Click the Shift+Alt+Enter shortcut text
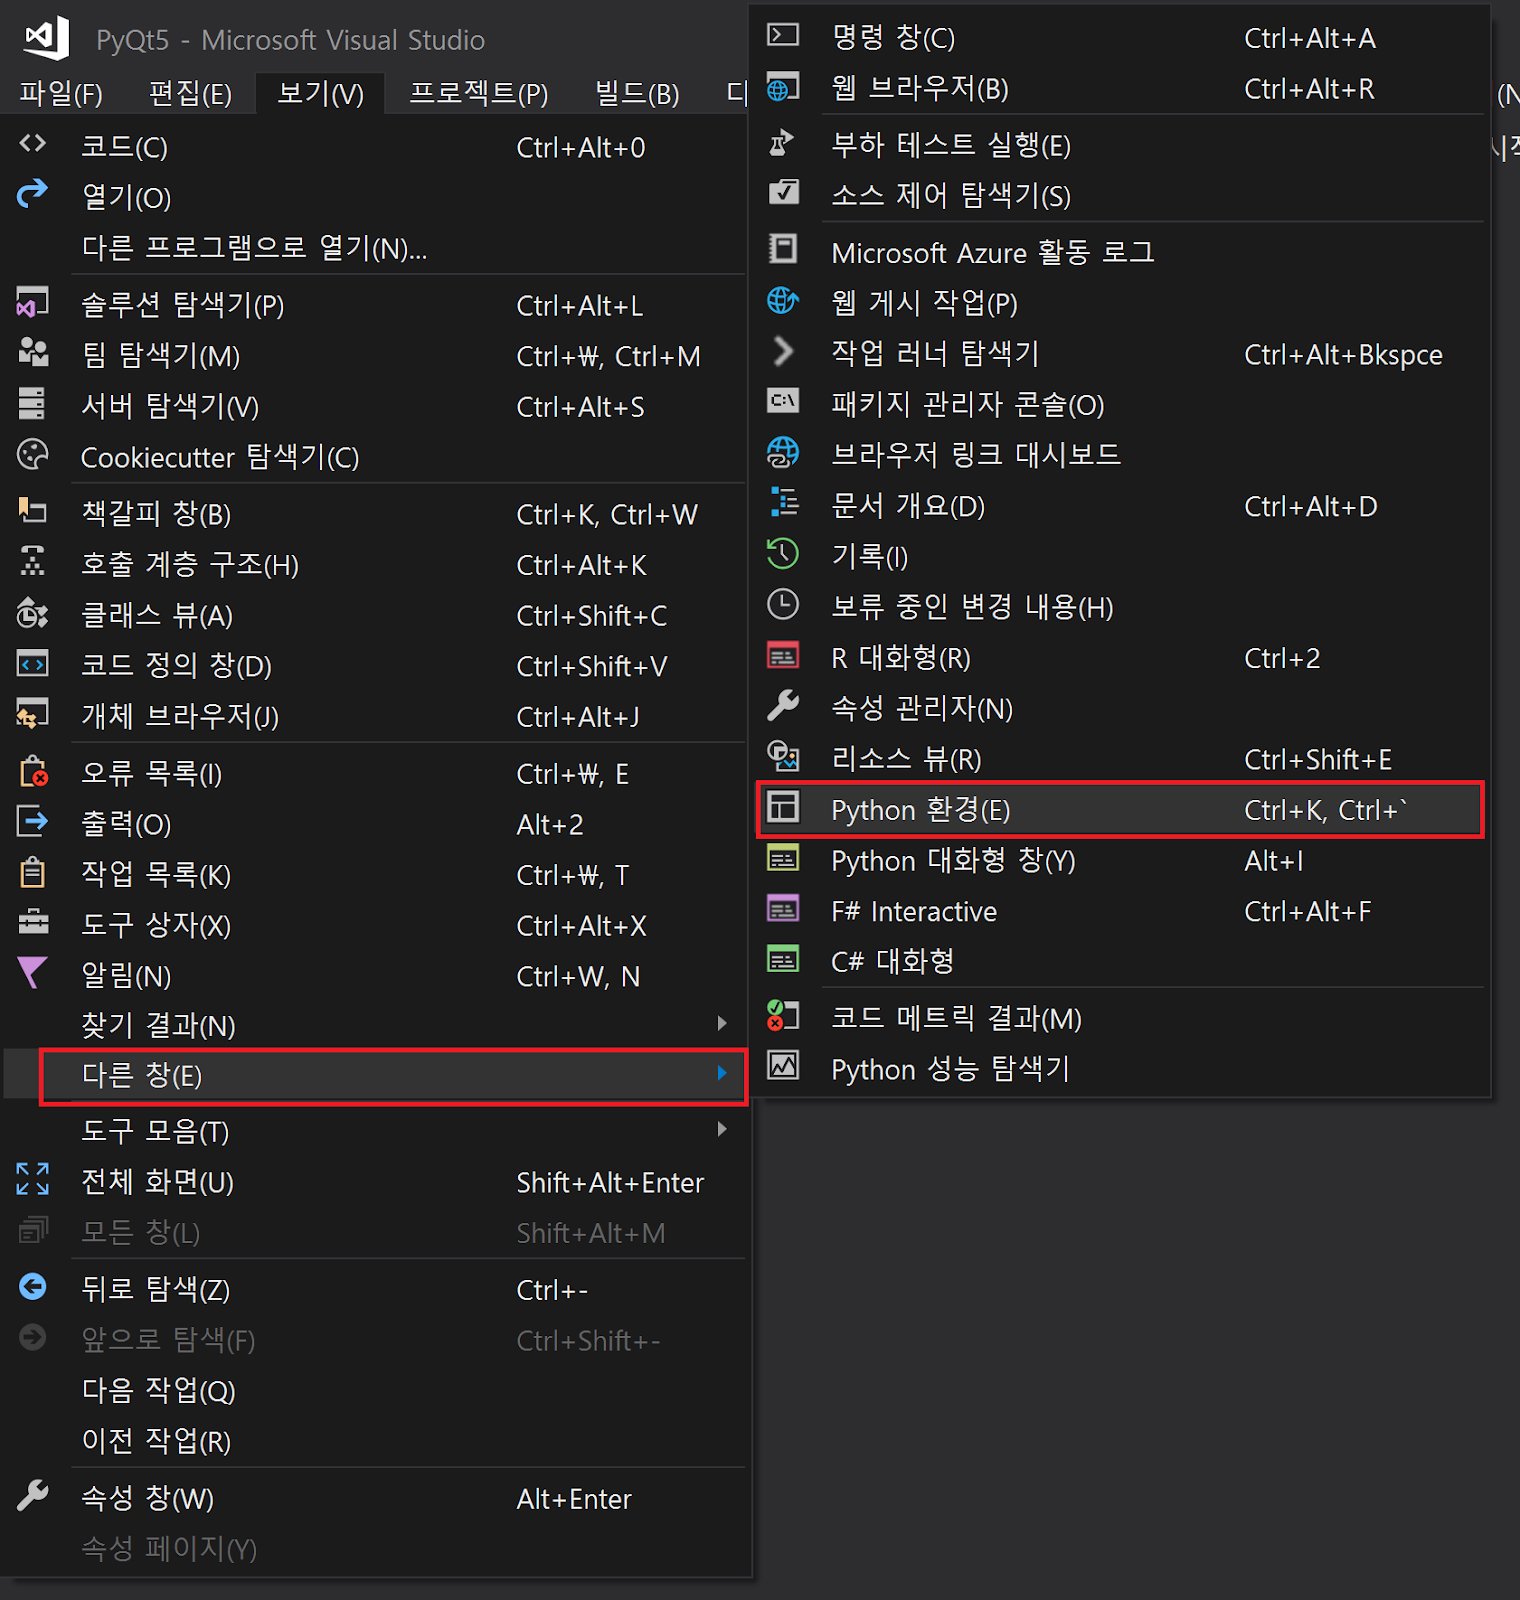 (x=610, y=1183)
